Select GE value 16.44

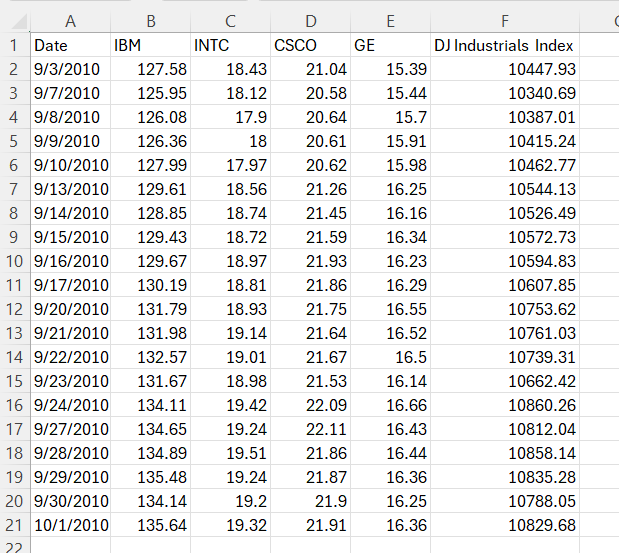pos(390,453)
